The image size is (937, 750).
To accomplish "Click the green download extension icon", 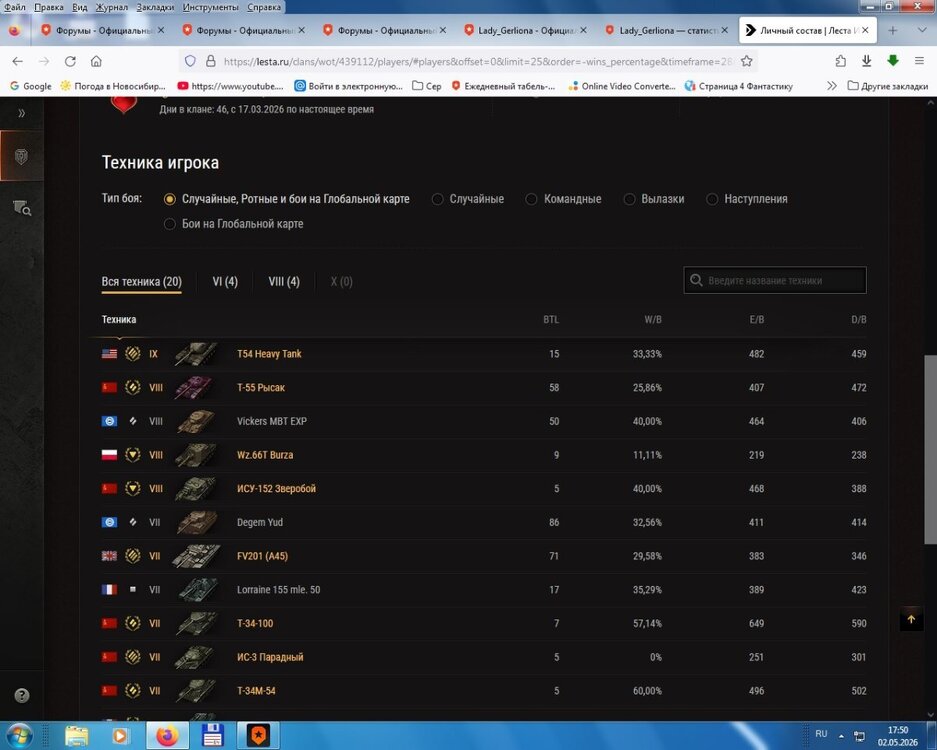I will click(893, 60).
